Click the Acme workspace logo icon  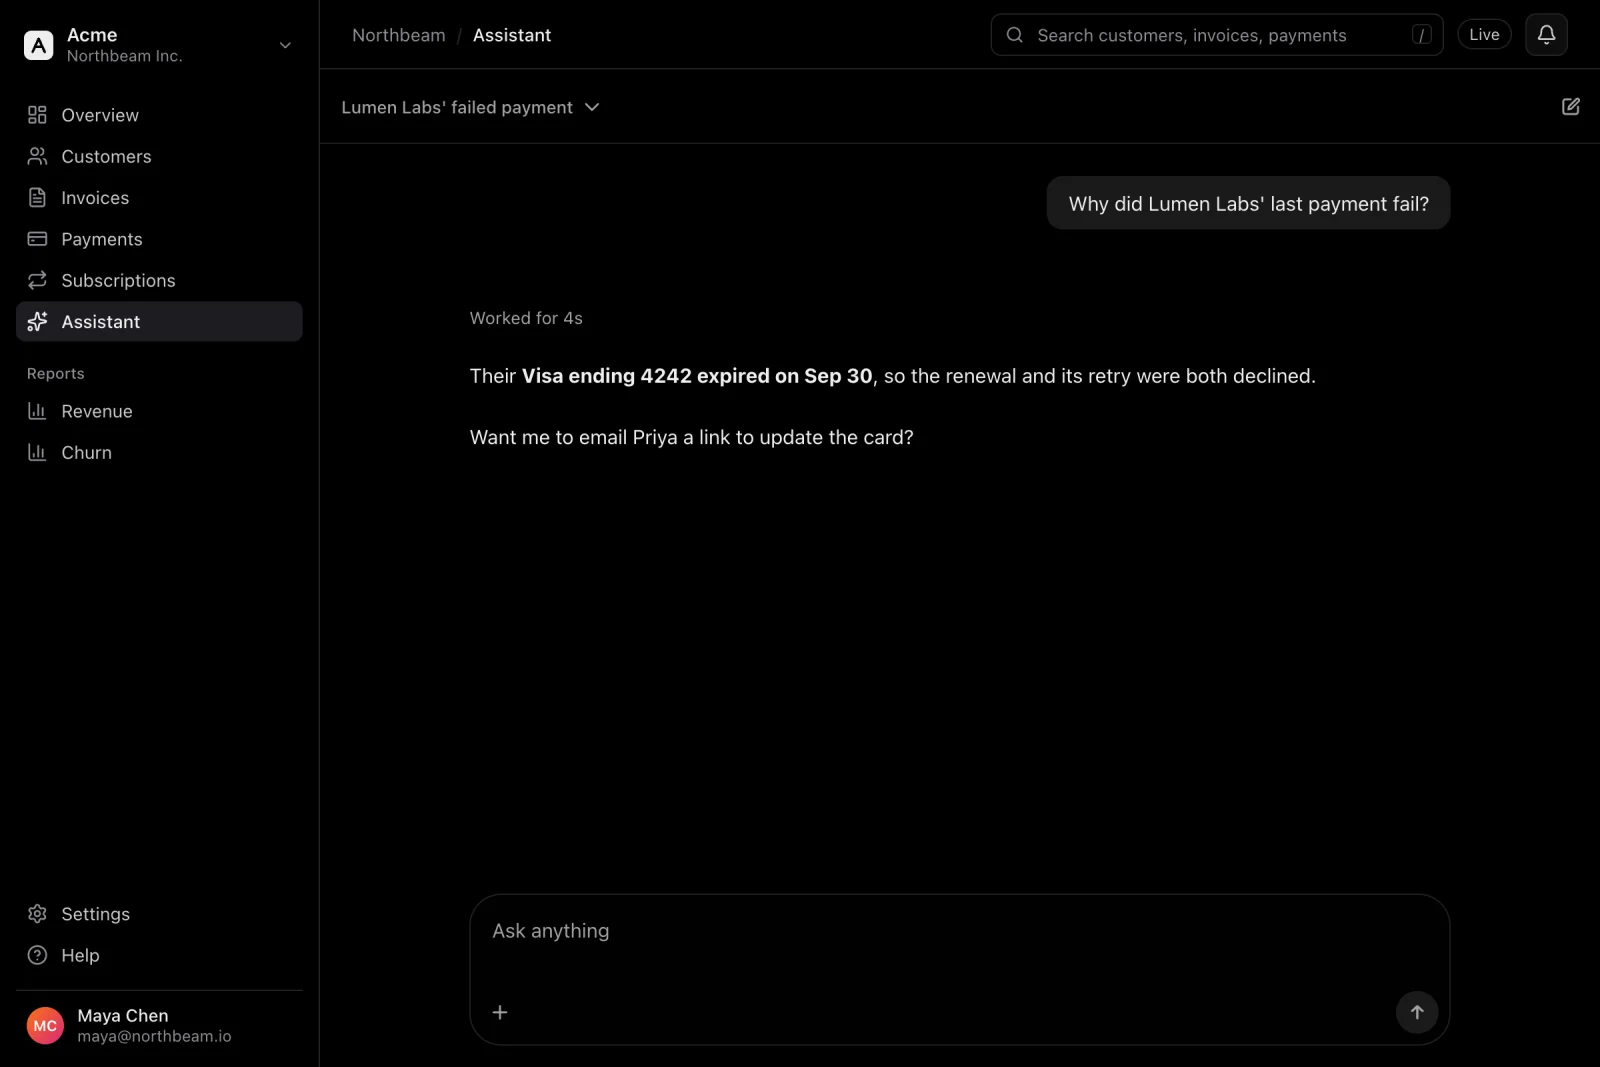[38, 45]
